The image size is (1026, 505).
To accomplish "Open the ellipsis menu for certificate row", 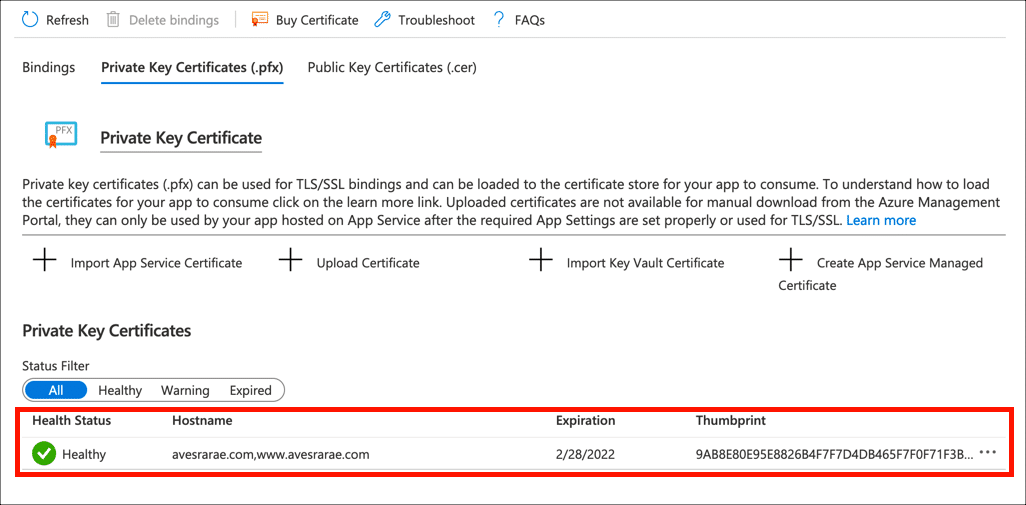I will click(x=988, y=453).
